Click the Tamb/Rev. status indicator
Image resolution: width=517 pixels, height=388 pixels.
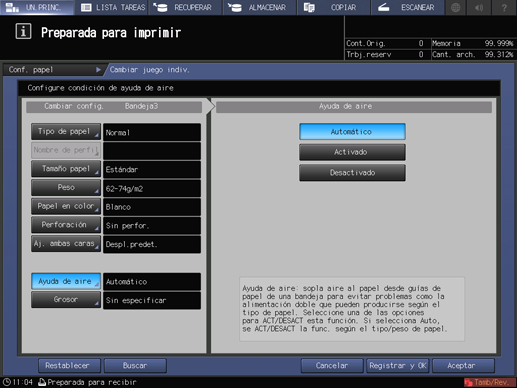pyautogui.click(x=489, y=382)
